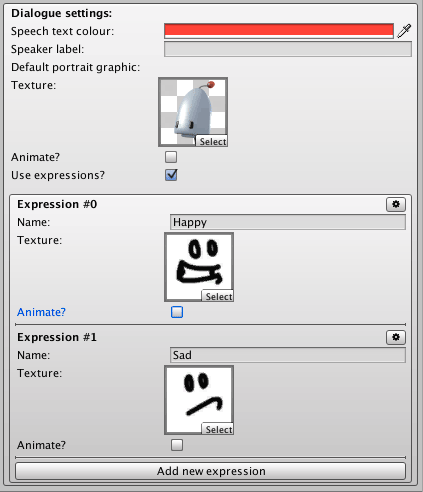Screen dimensions: 423x492
Task: Click Select on Happy expression texture
Action: pos(218,296)
